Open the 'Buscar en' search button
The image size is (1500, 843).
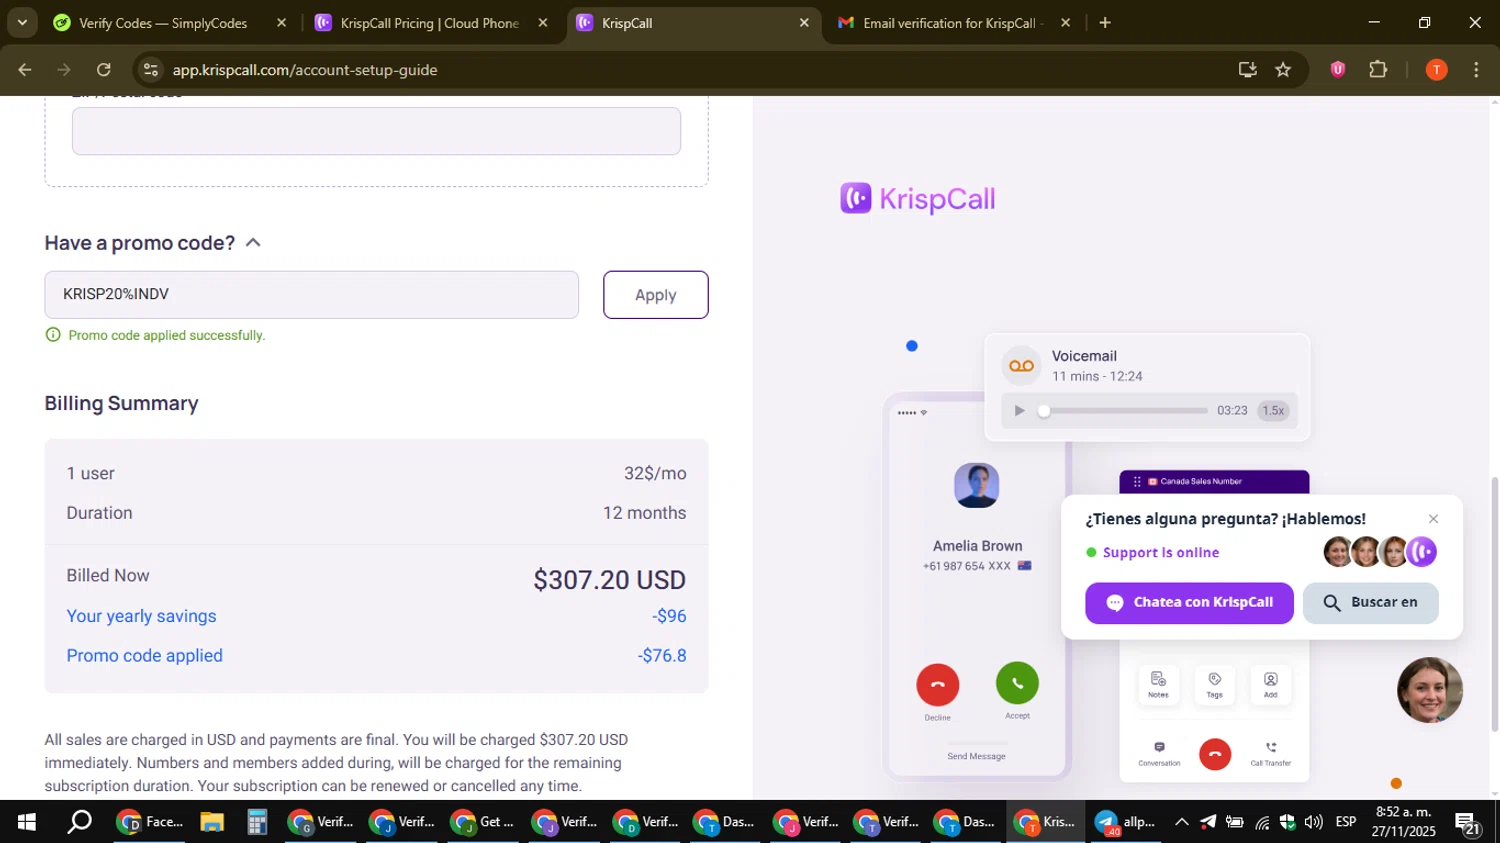1370,603
